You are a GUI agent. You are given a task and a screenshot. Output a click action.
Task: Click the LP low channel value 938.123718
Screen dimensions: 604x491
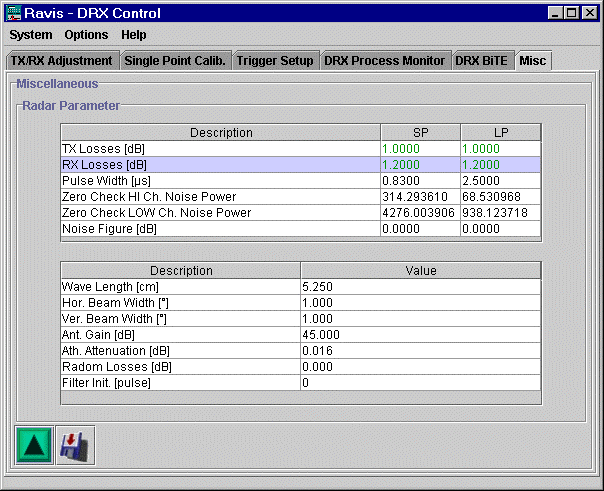pyautogui.click(x=501, y=213)
